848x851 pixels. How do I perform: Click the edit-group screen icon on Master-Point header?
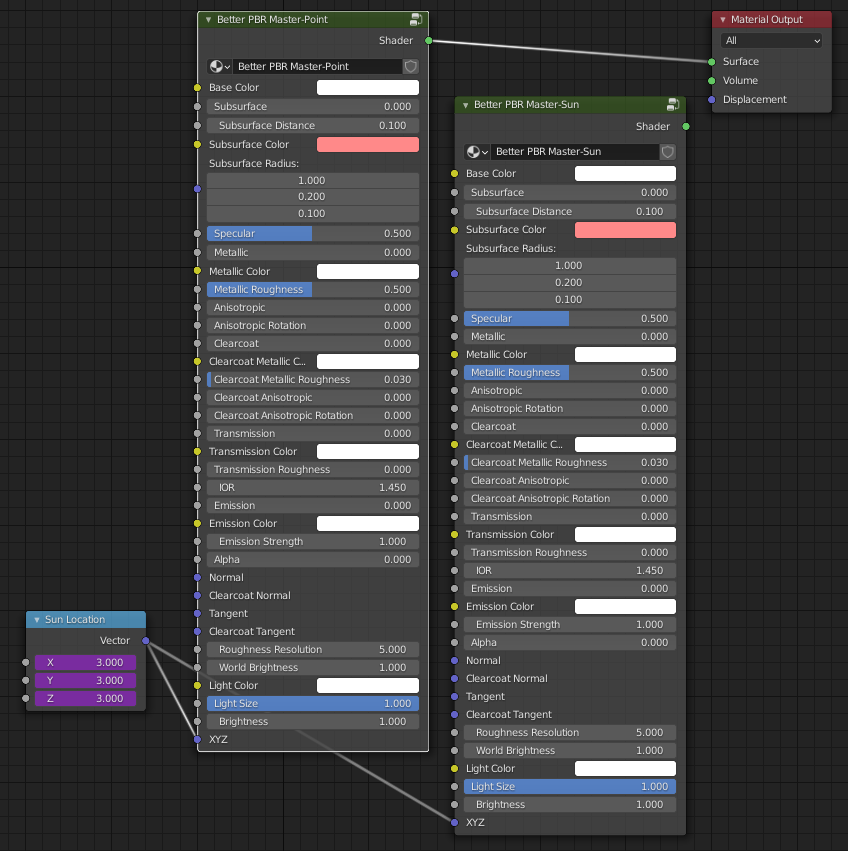[x=416, y=19]
